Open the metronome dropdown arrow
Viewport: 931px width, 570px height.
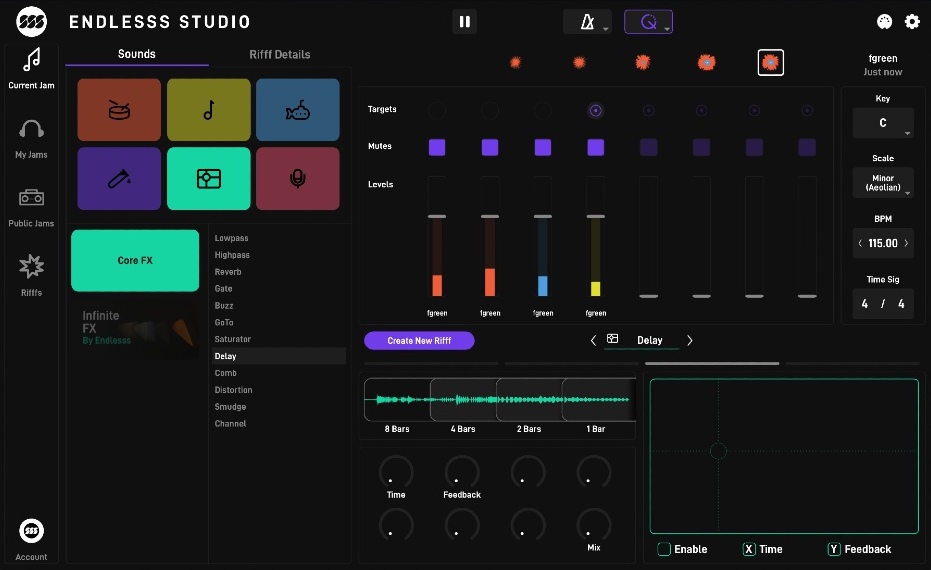(x=605, y=28)
